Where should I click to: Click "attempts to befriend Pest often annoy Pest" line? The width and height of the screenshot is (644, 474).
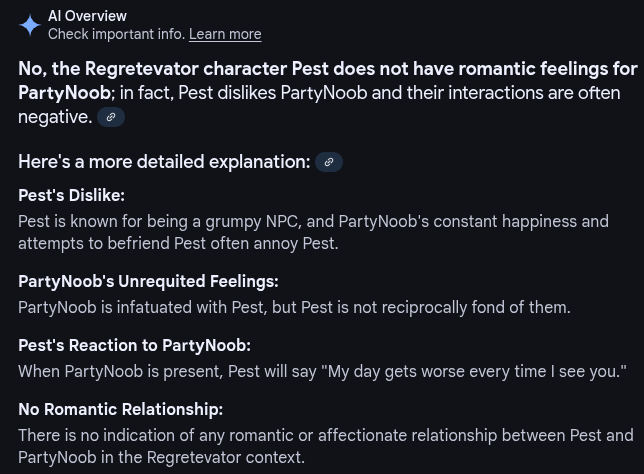[178, 243]
